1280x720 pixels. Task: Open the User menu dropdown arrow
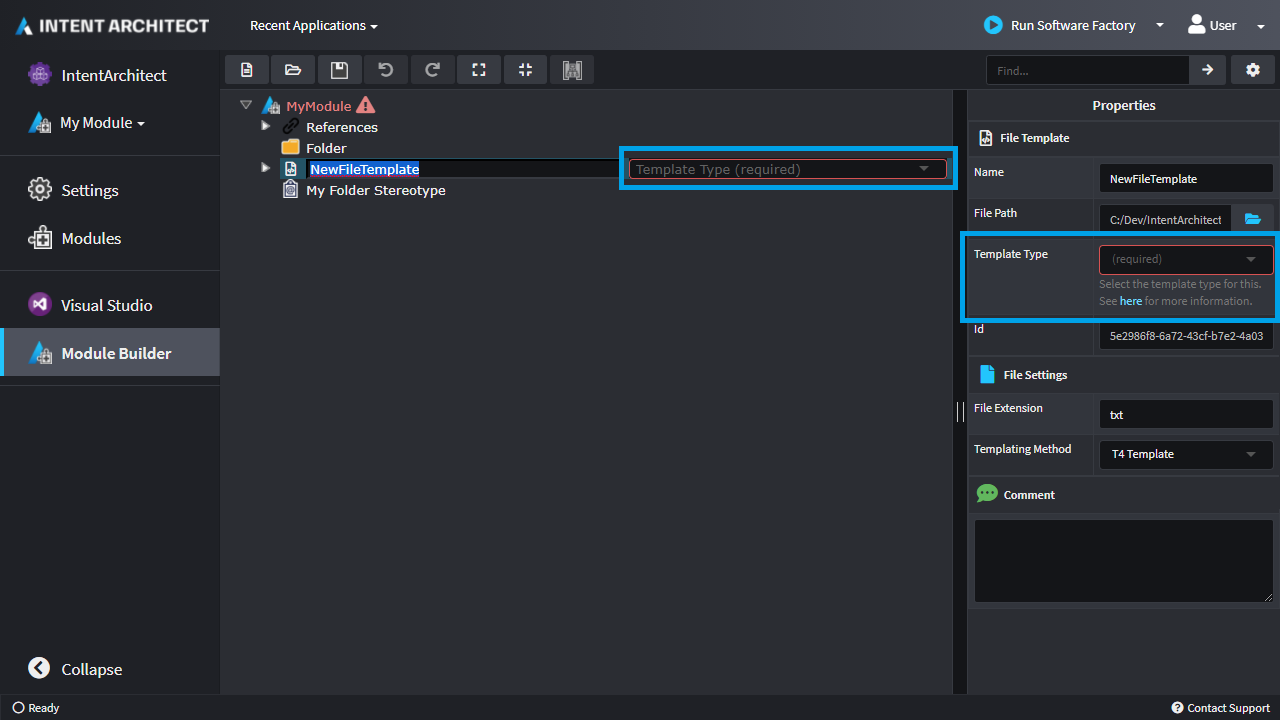click(1260, 26)
